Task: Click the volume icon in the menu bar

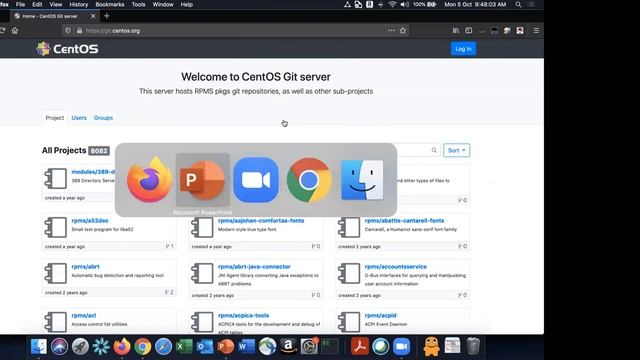Action: click(404, 4)
